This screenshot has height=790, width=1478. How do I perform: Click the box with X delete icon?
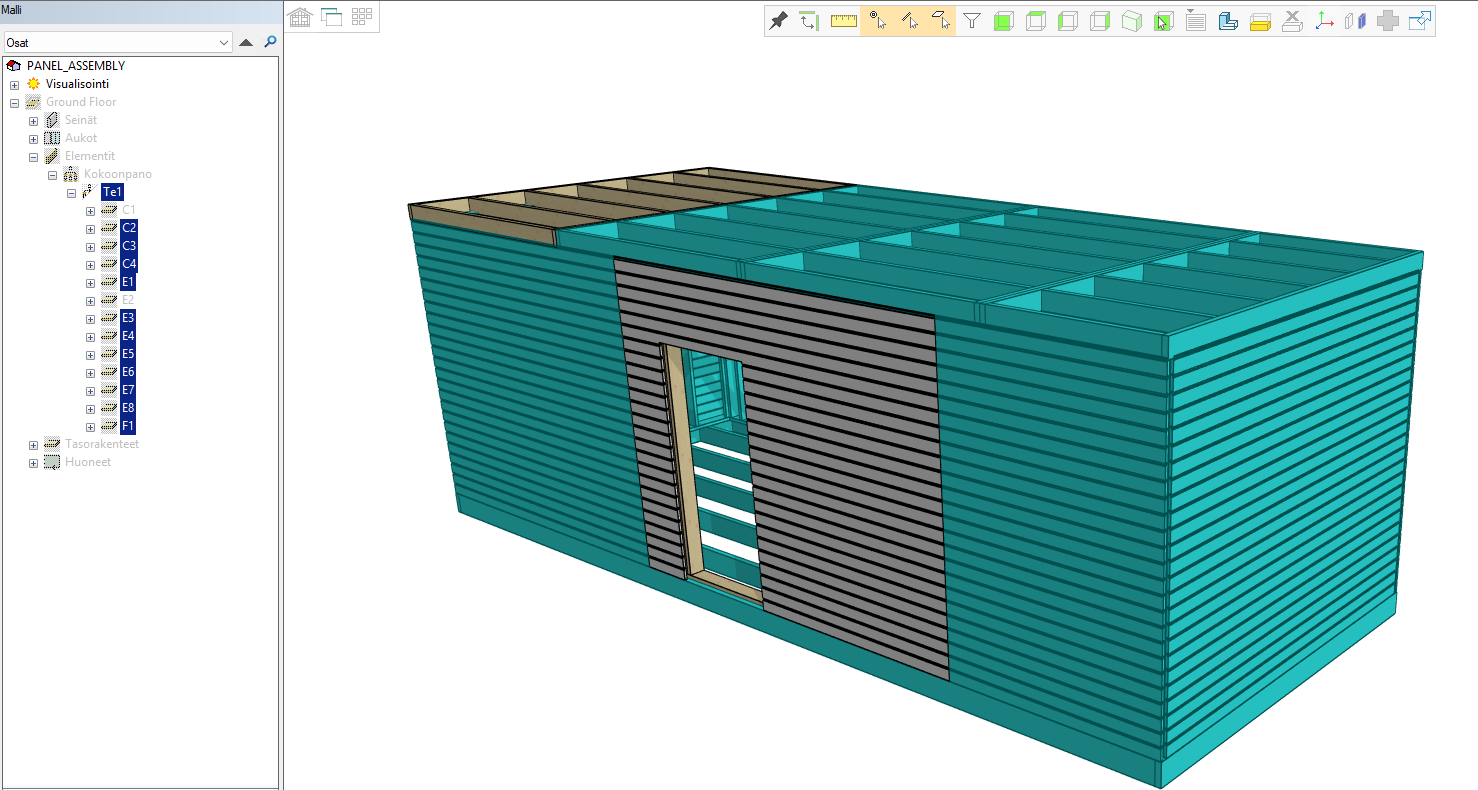[x=1292, y=21]
